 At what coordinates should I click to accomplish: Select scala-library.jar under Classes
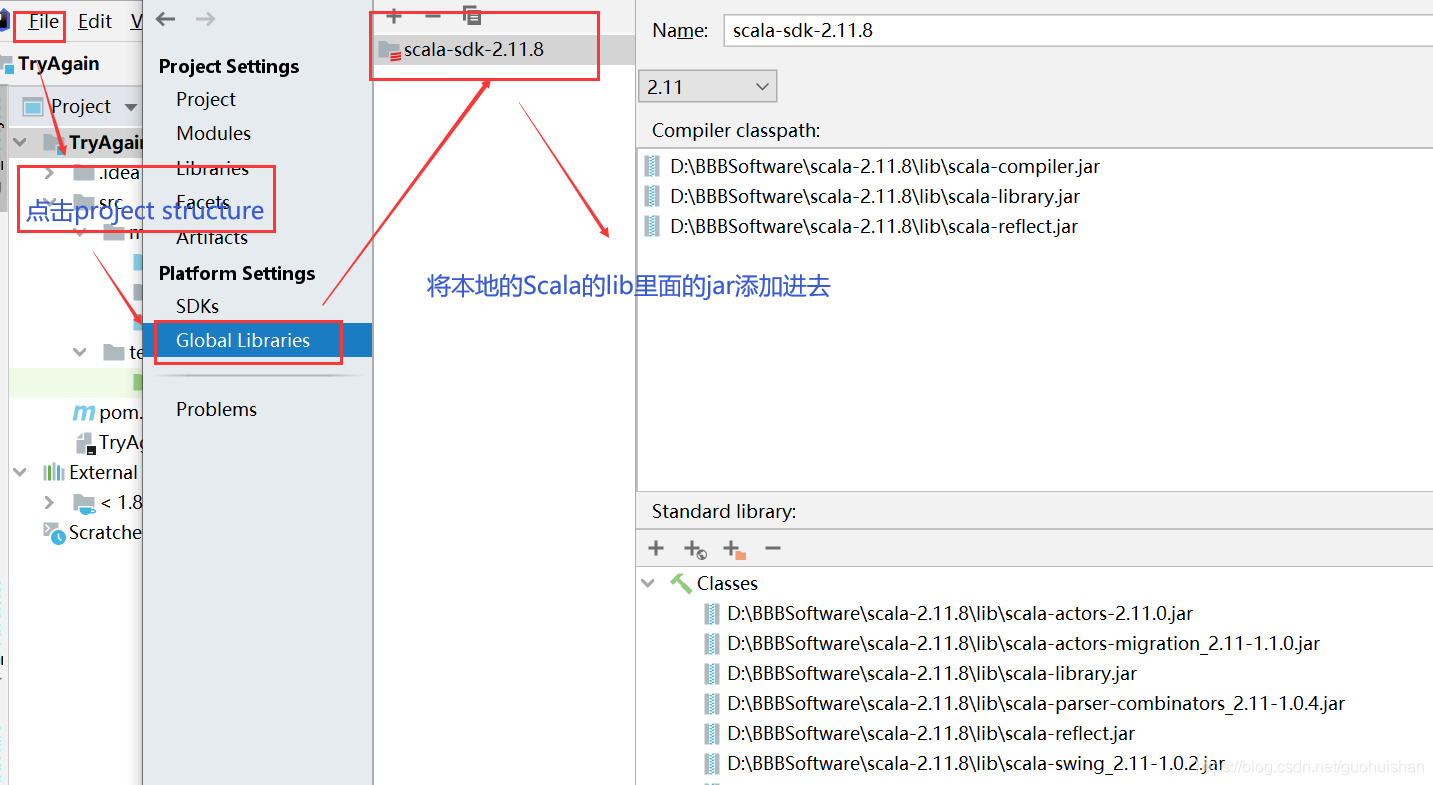931,673
